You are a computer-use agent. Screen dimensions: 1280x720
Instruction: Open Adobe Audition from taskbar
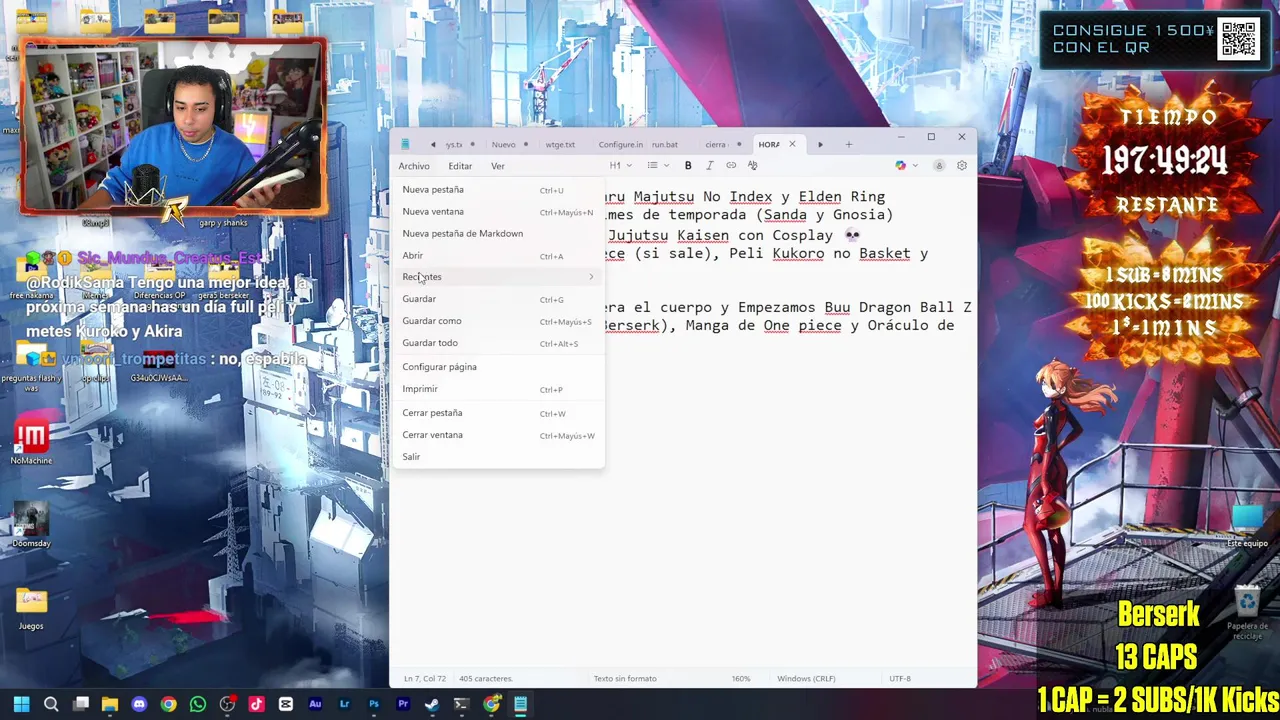pos(315,705)
